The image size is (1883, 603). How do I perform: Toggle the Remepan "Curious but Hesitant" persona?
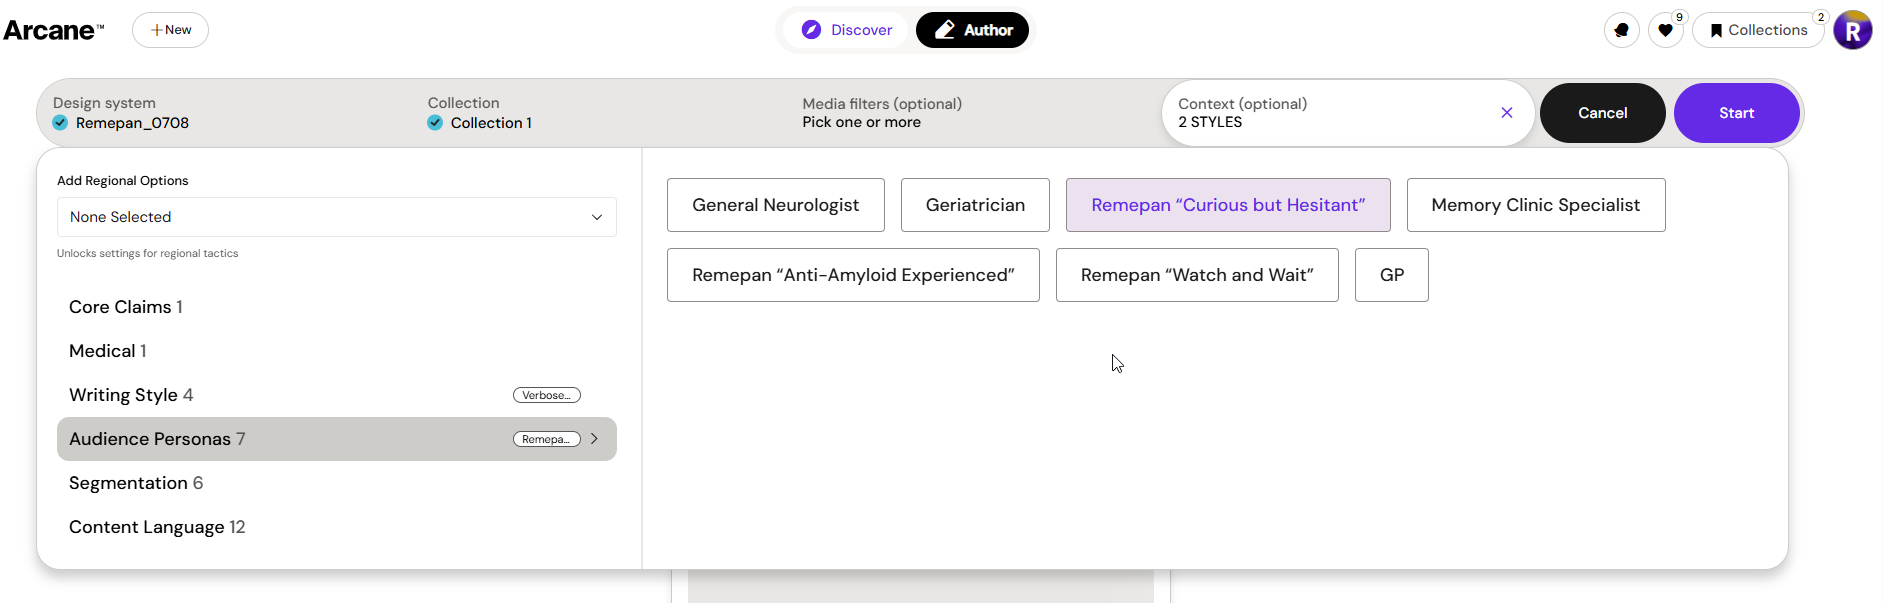pos(1228,205)
